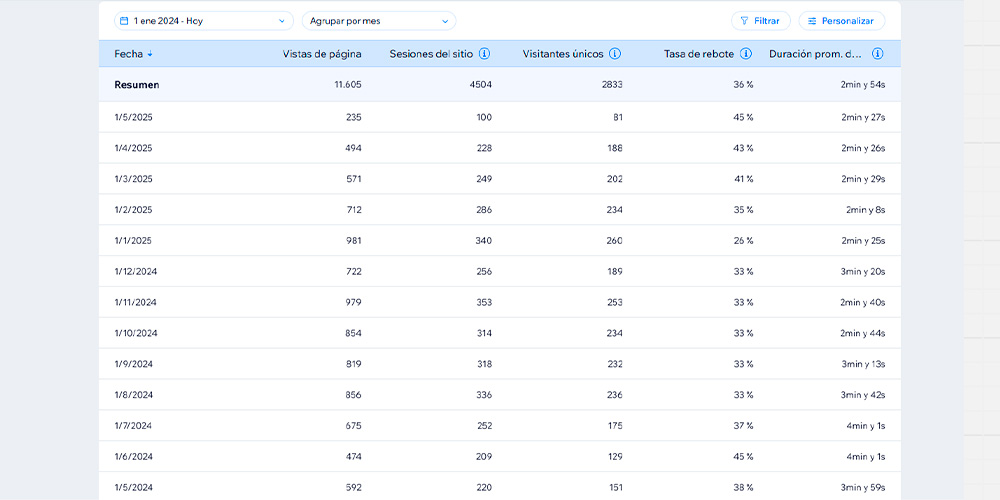Sort by Vistas de página column header
Viewport: 1000px width, 500px height.
pyautogui.click(x=322, y=54)
